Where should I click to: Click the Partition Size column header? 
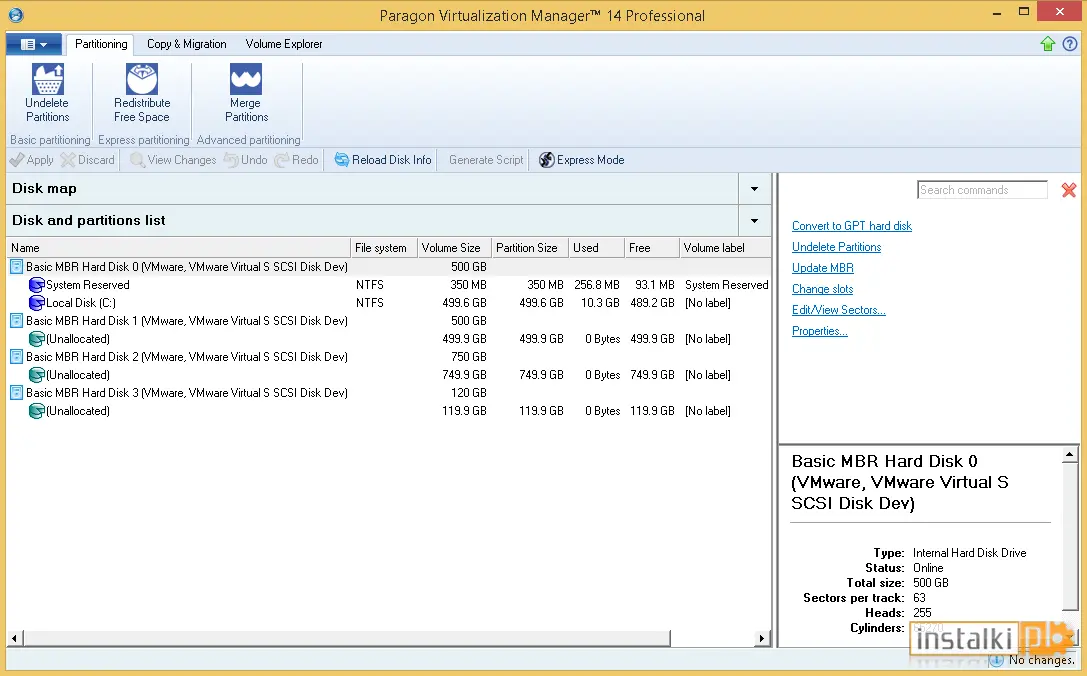(x=530, y=248)
